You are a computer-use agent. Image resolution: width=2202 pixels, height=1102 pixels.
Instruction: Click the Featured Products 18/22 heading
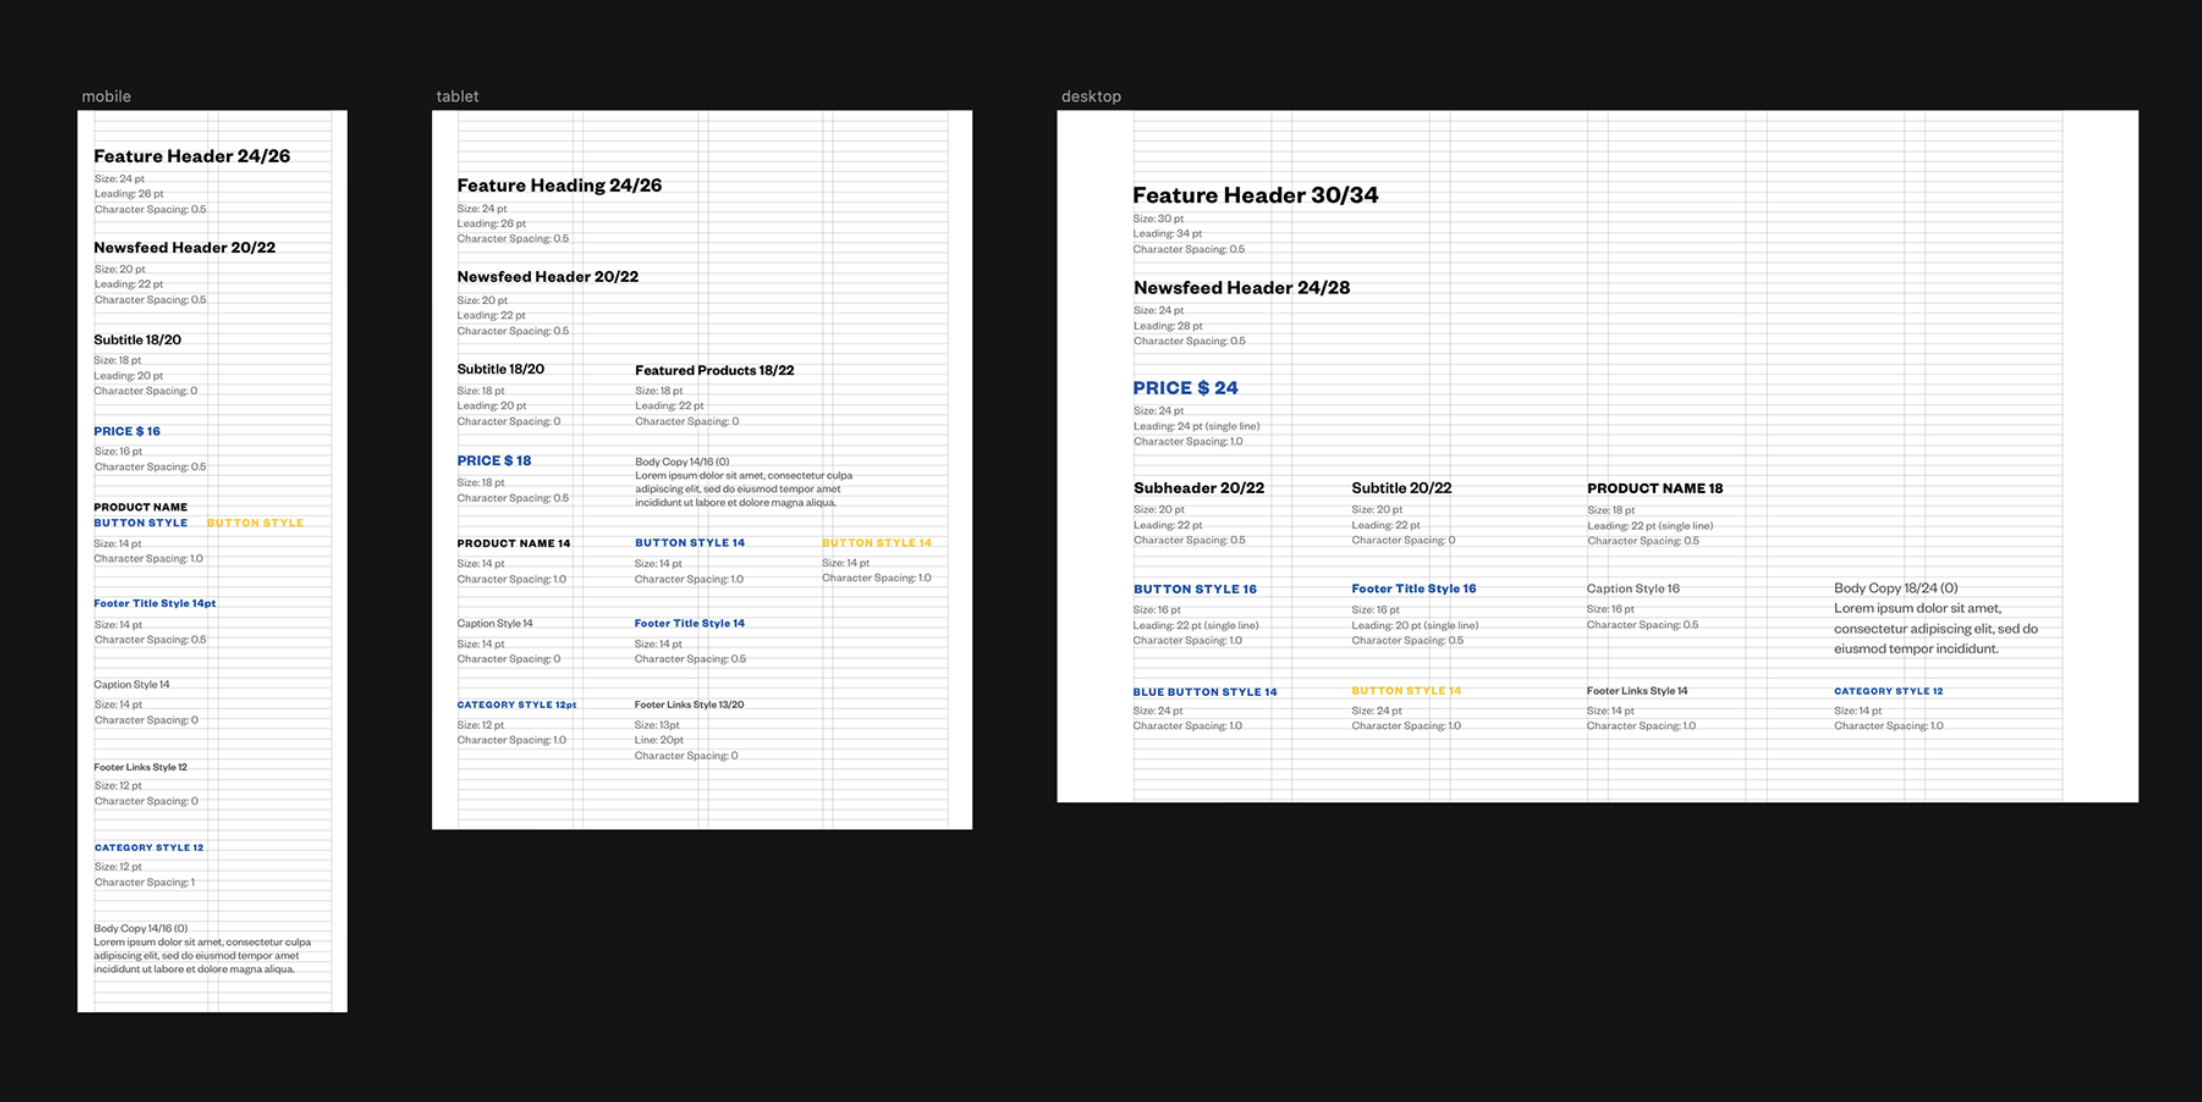point(714,370)
